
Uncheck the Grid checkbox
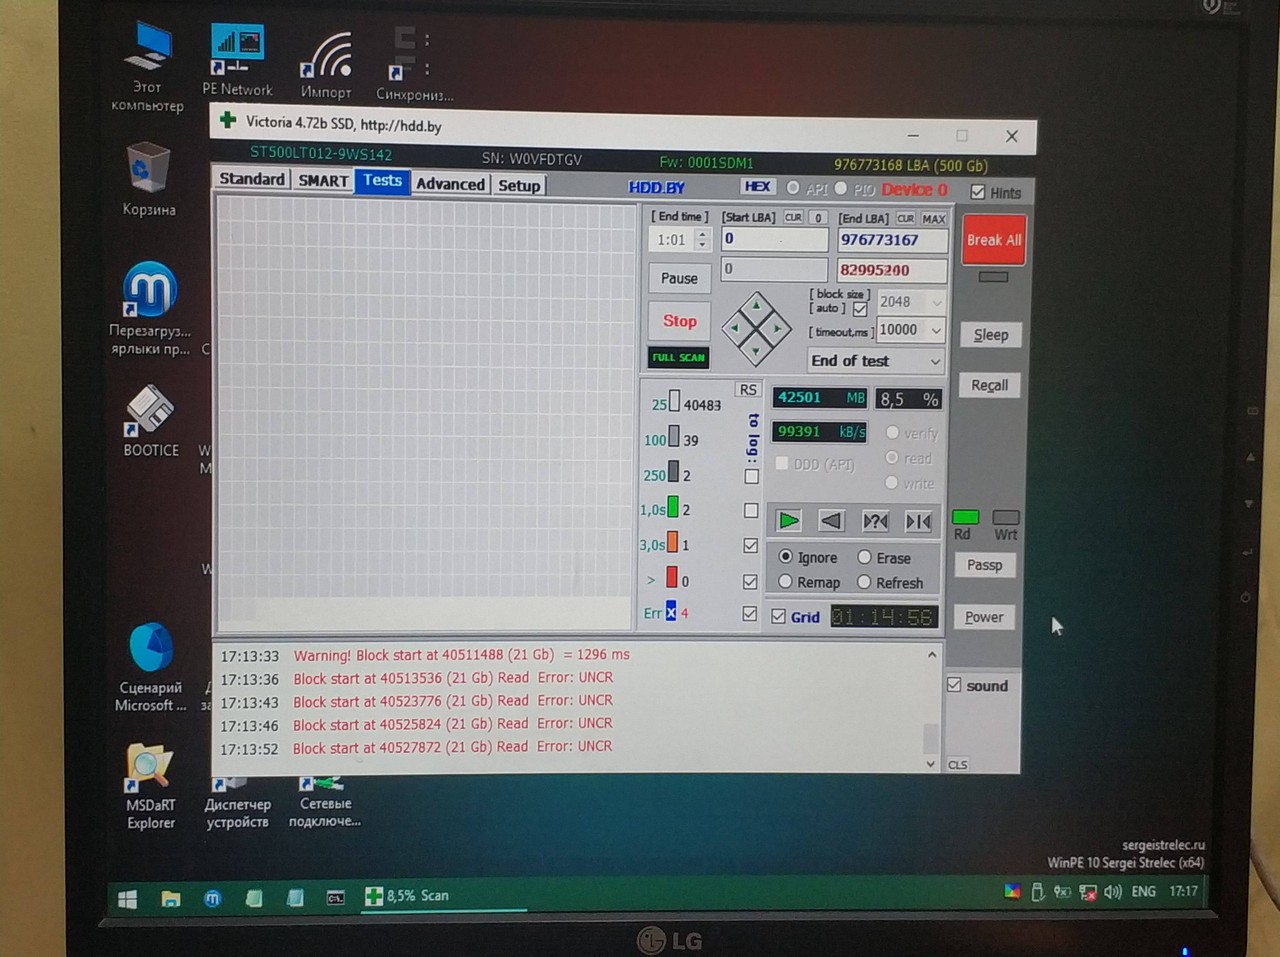pos(779,617)
